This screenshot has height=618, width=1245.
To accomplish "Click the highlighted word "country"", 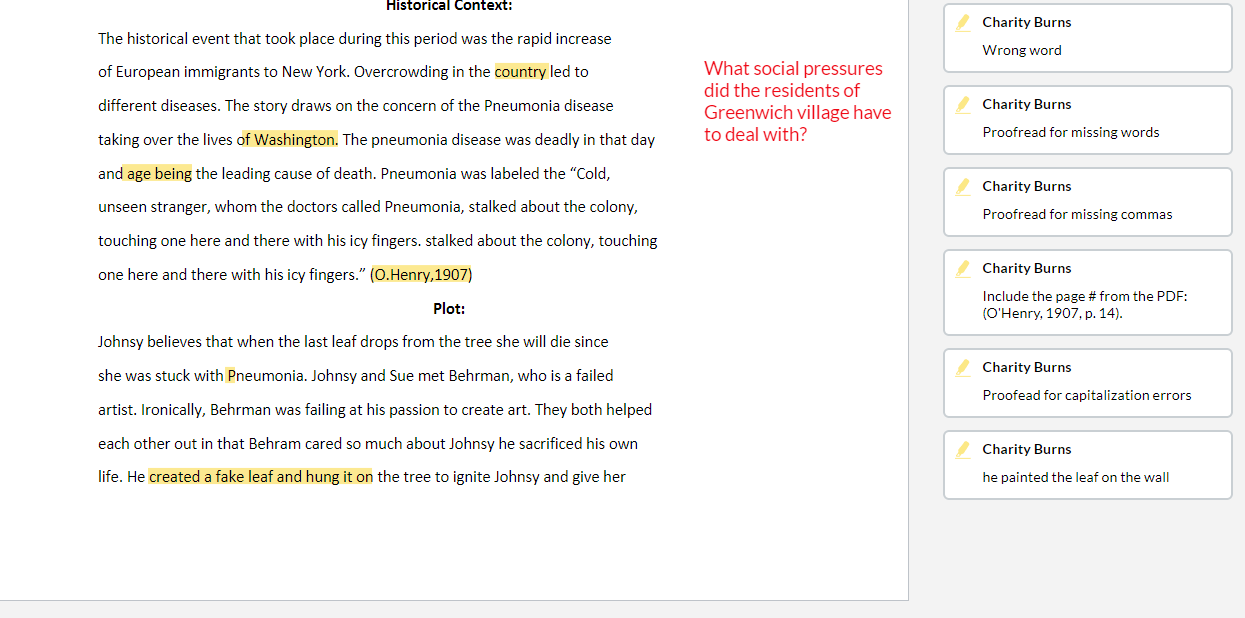I will point(521,72).
